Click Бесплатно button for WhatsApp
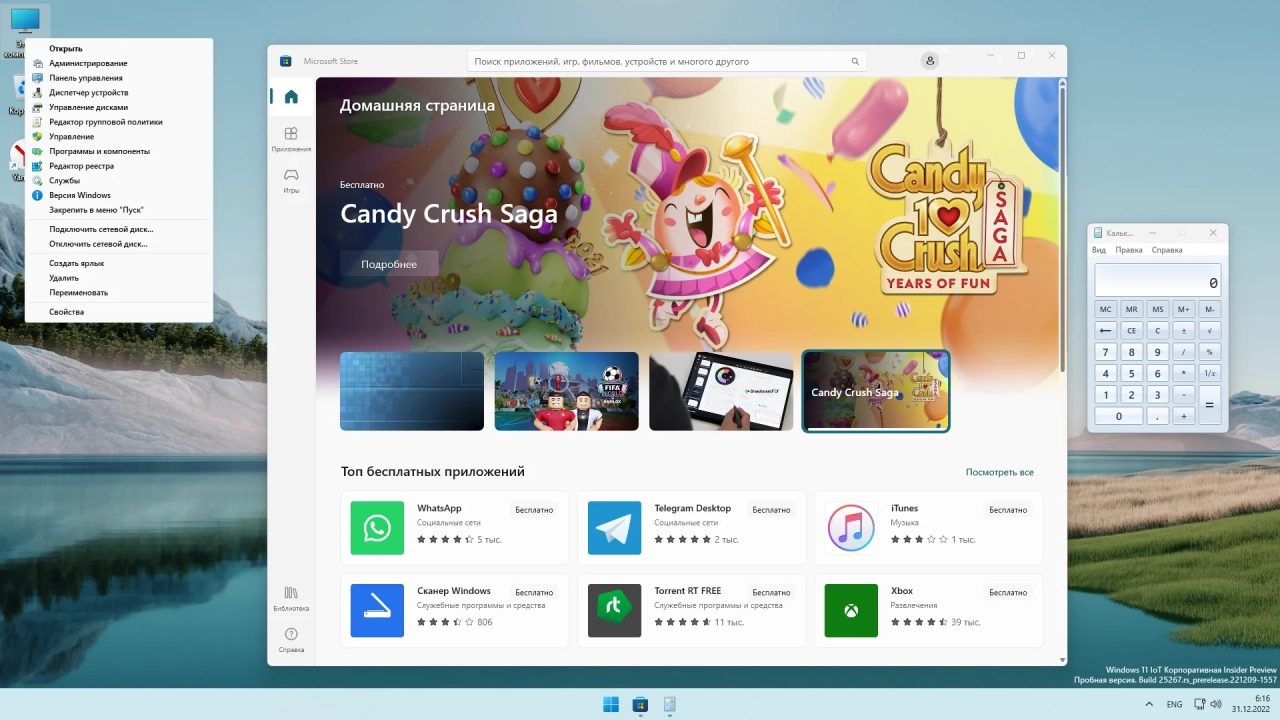Viewport: 1280px width, 720px height. (x=534, y=510)
